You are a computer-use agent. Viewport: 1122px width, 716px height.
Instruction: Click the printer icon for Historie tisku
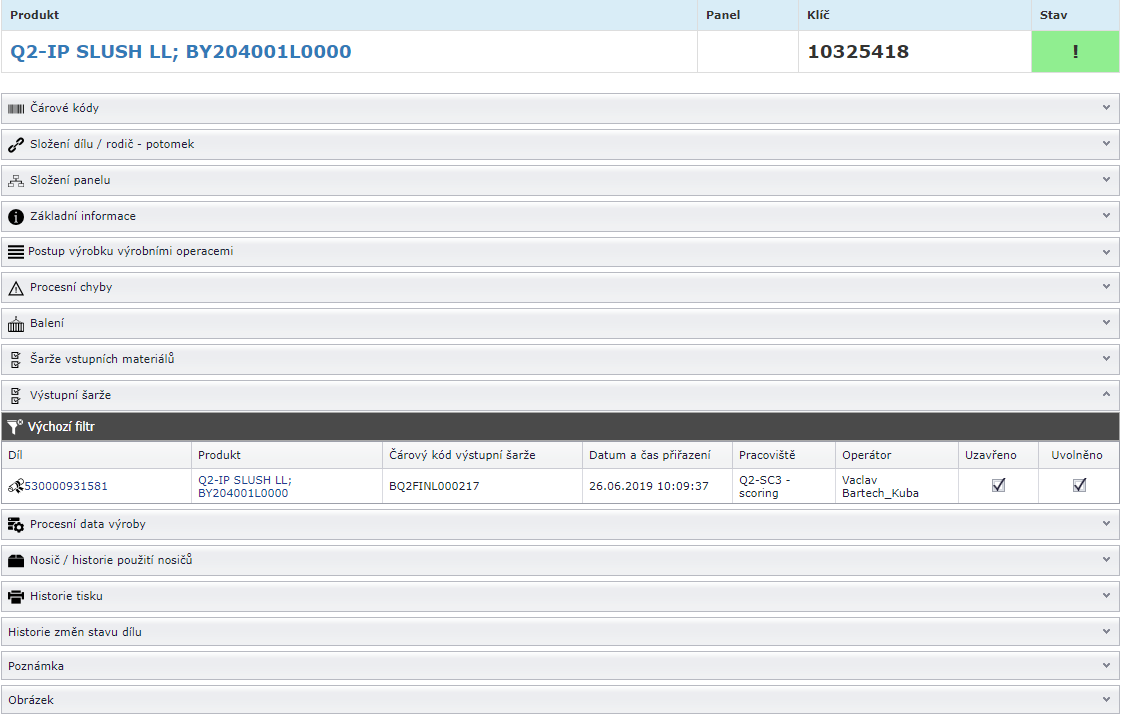coord(16,597)
